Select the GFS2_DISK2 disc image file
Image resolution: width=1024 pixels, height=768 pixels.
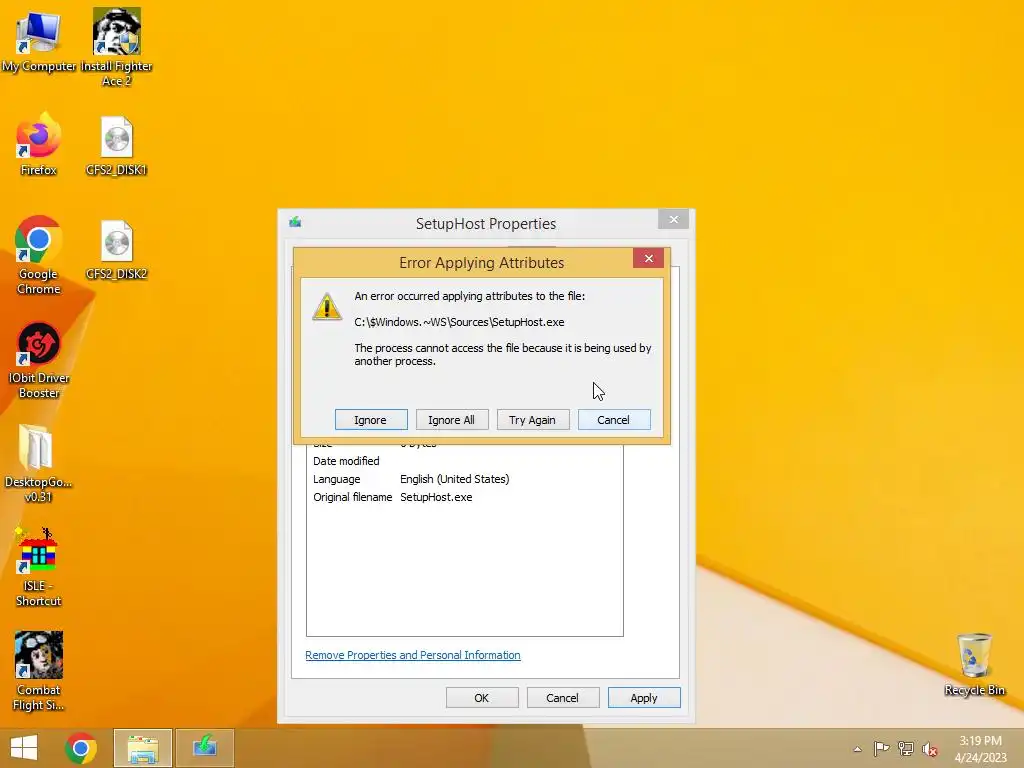[116, 249]
